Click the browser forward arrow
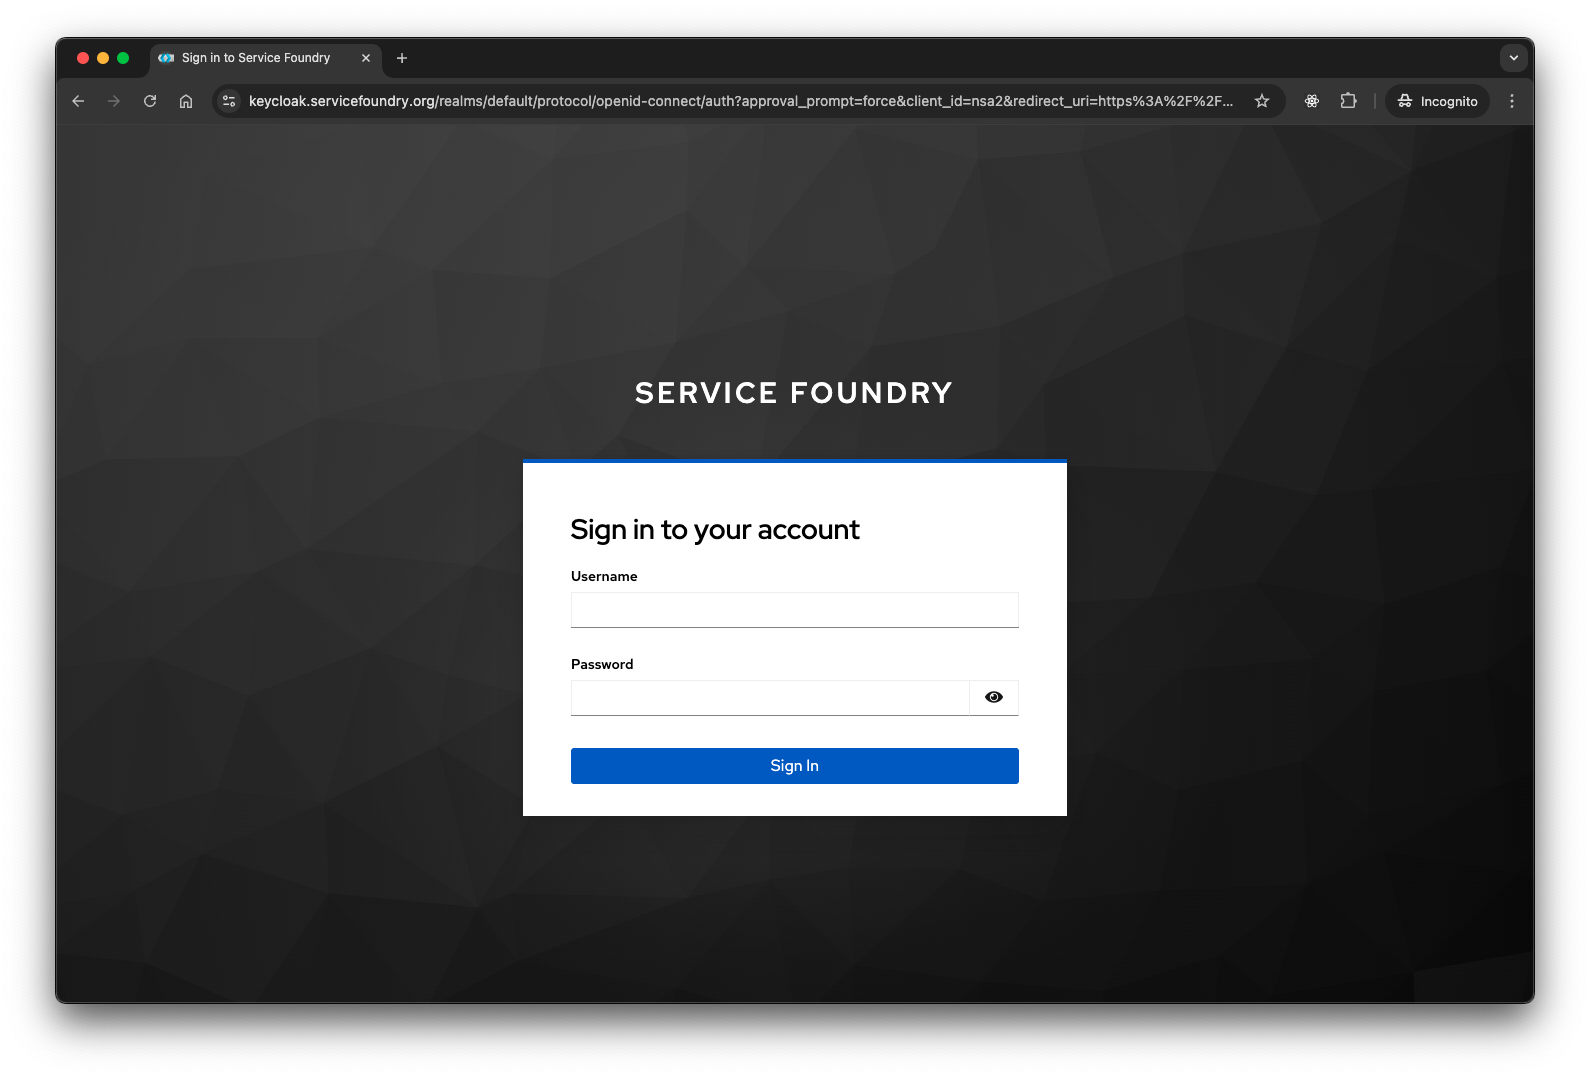The image size is (1590, 1077). tap(114, 101)
